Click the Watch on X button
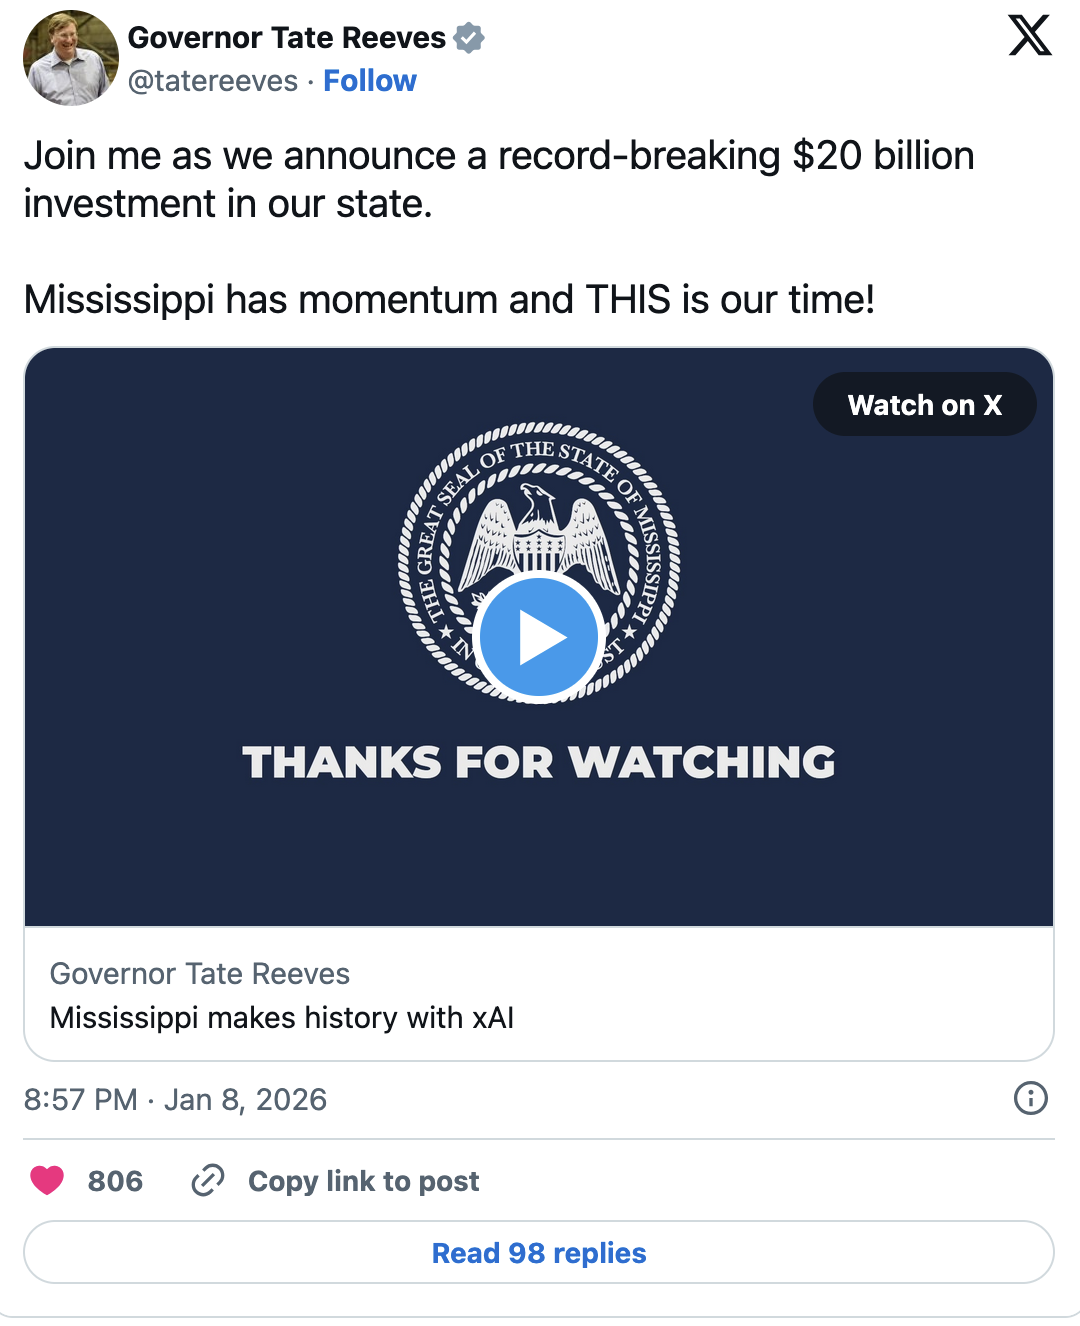Screen dimensions: 1080x1326 [924, 404]
